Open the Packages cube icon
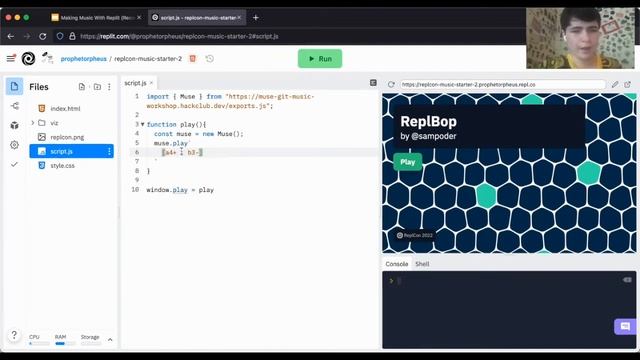640x360 pixels. (x=15, y=125)
